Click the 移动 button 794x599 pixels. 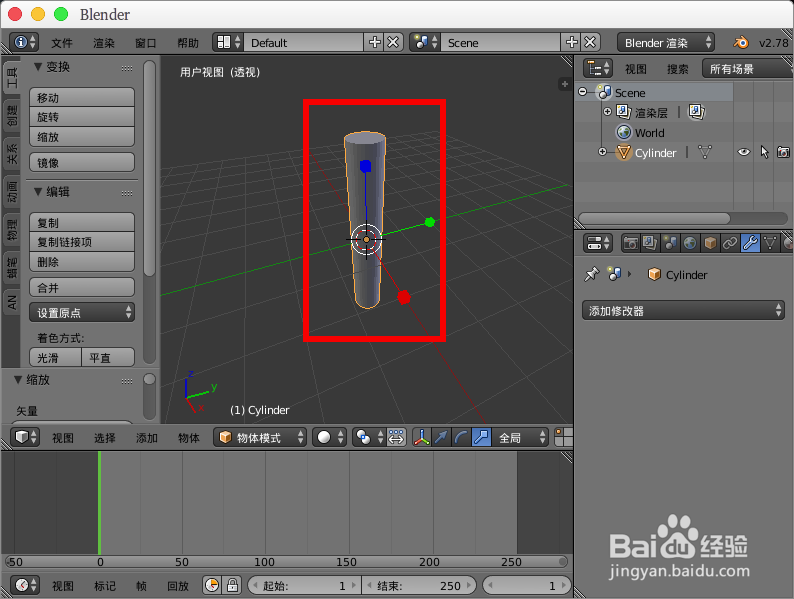82,97
